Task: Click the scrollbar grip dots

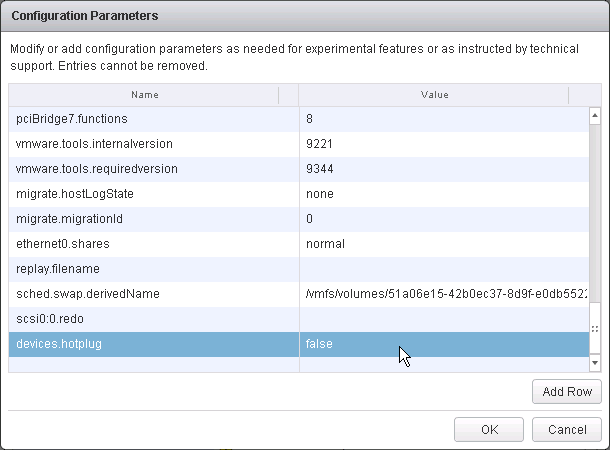Action: (594, 329)
